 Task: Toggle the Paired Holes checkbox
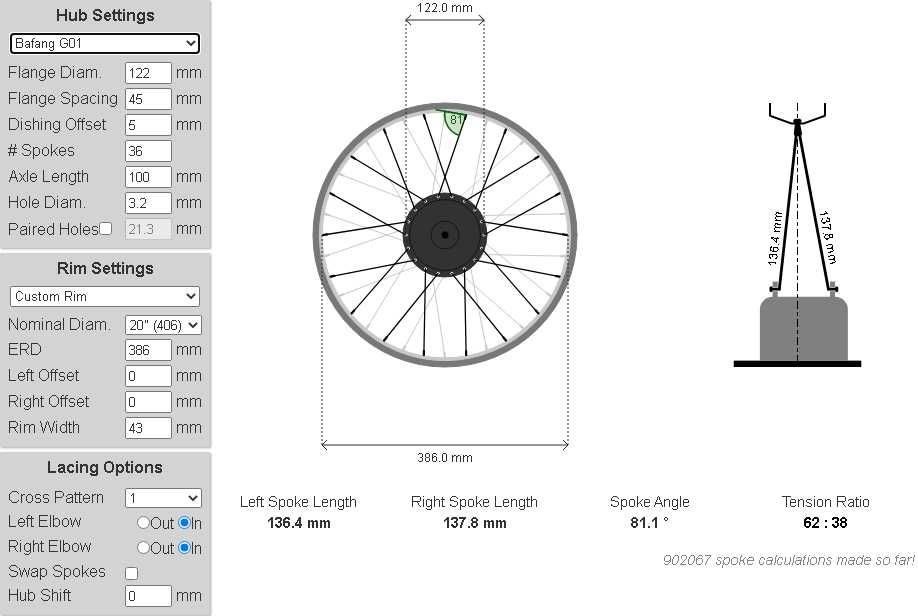pos(105,228)
